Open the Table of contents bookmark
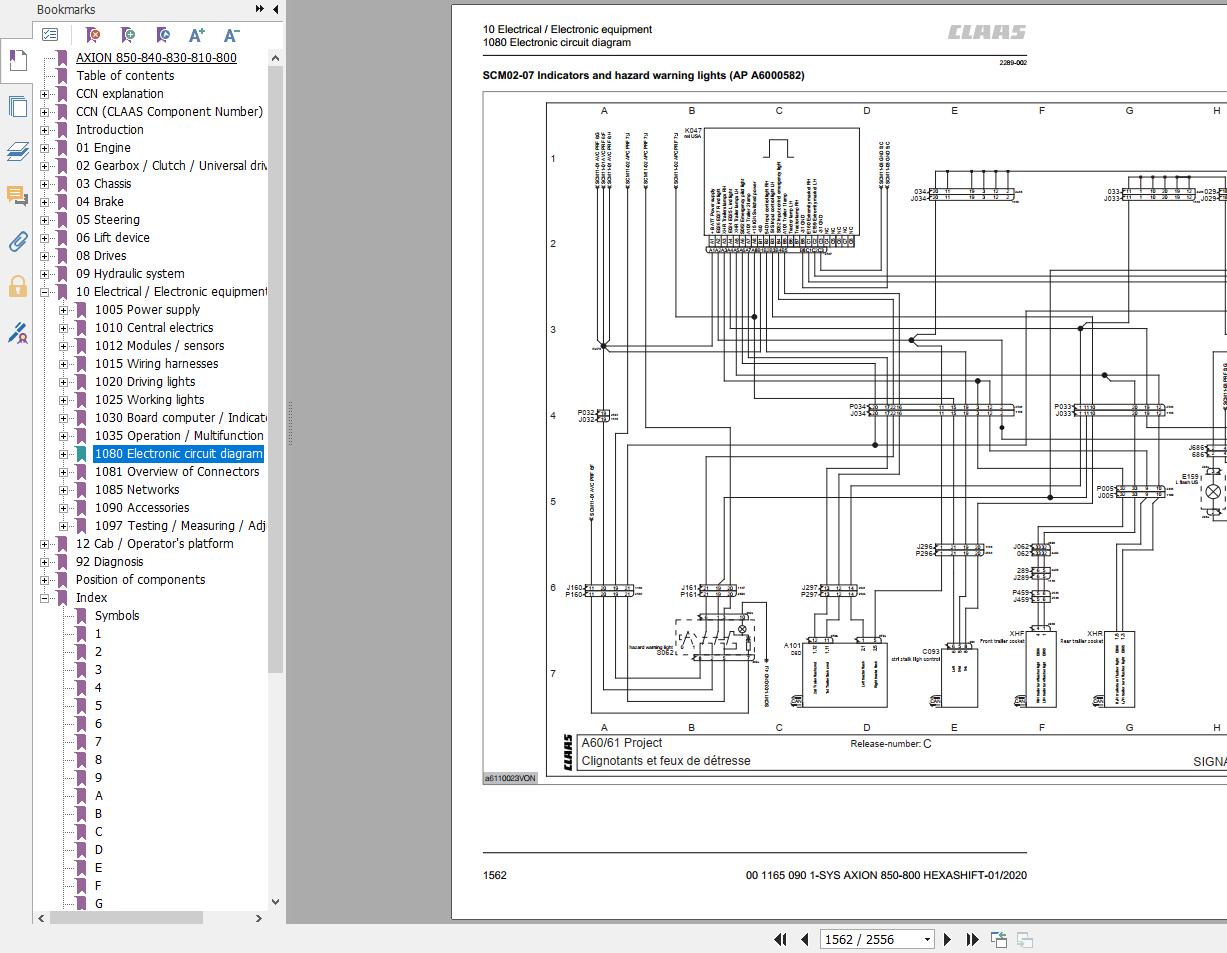The image size is (1227, 953). [125, 76]
